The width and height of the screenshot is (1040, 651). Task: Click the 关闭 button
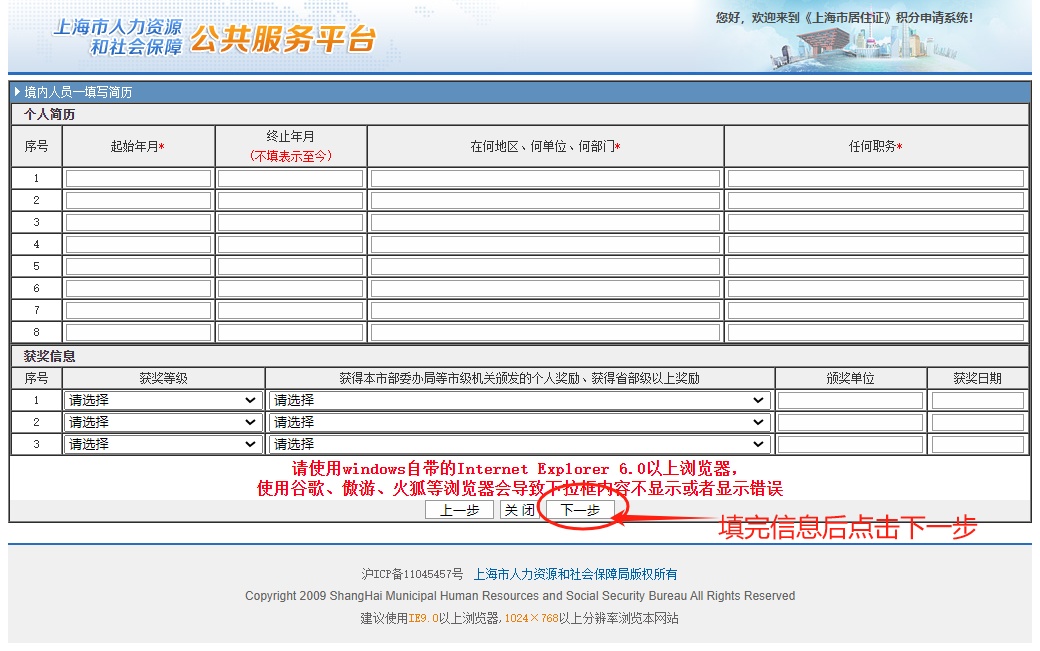(519, 510)
